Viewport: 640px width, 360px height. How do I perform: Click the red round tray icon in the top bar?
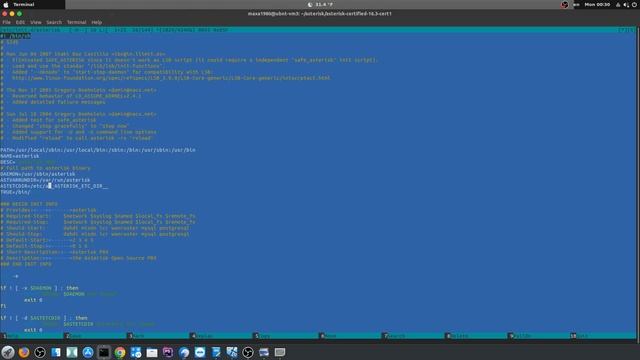point(564,4)
